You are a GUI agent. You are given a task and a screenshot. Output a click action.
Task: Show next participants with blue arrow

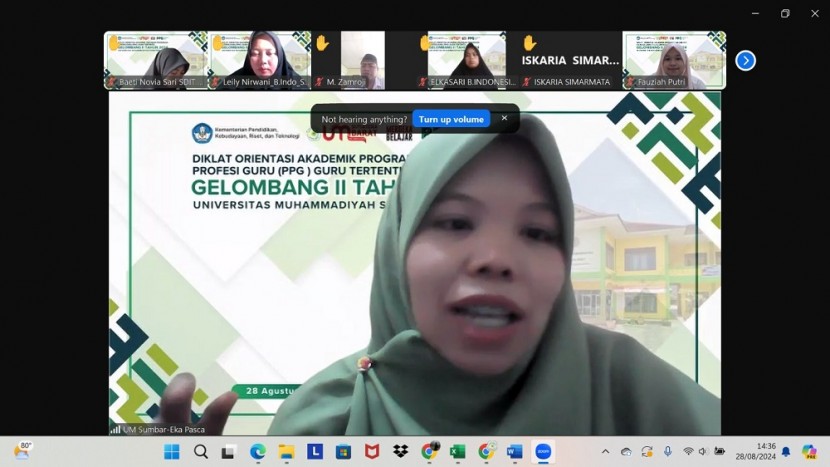pos(745,60)
